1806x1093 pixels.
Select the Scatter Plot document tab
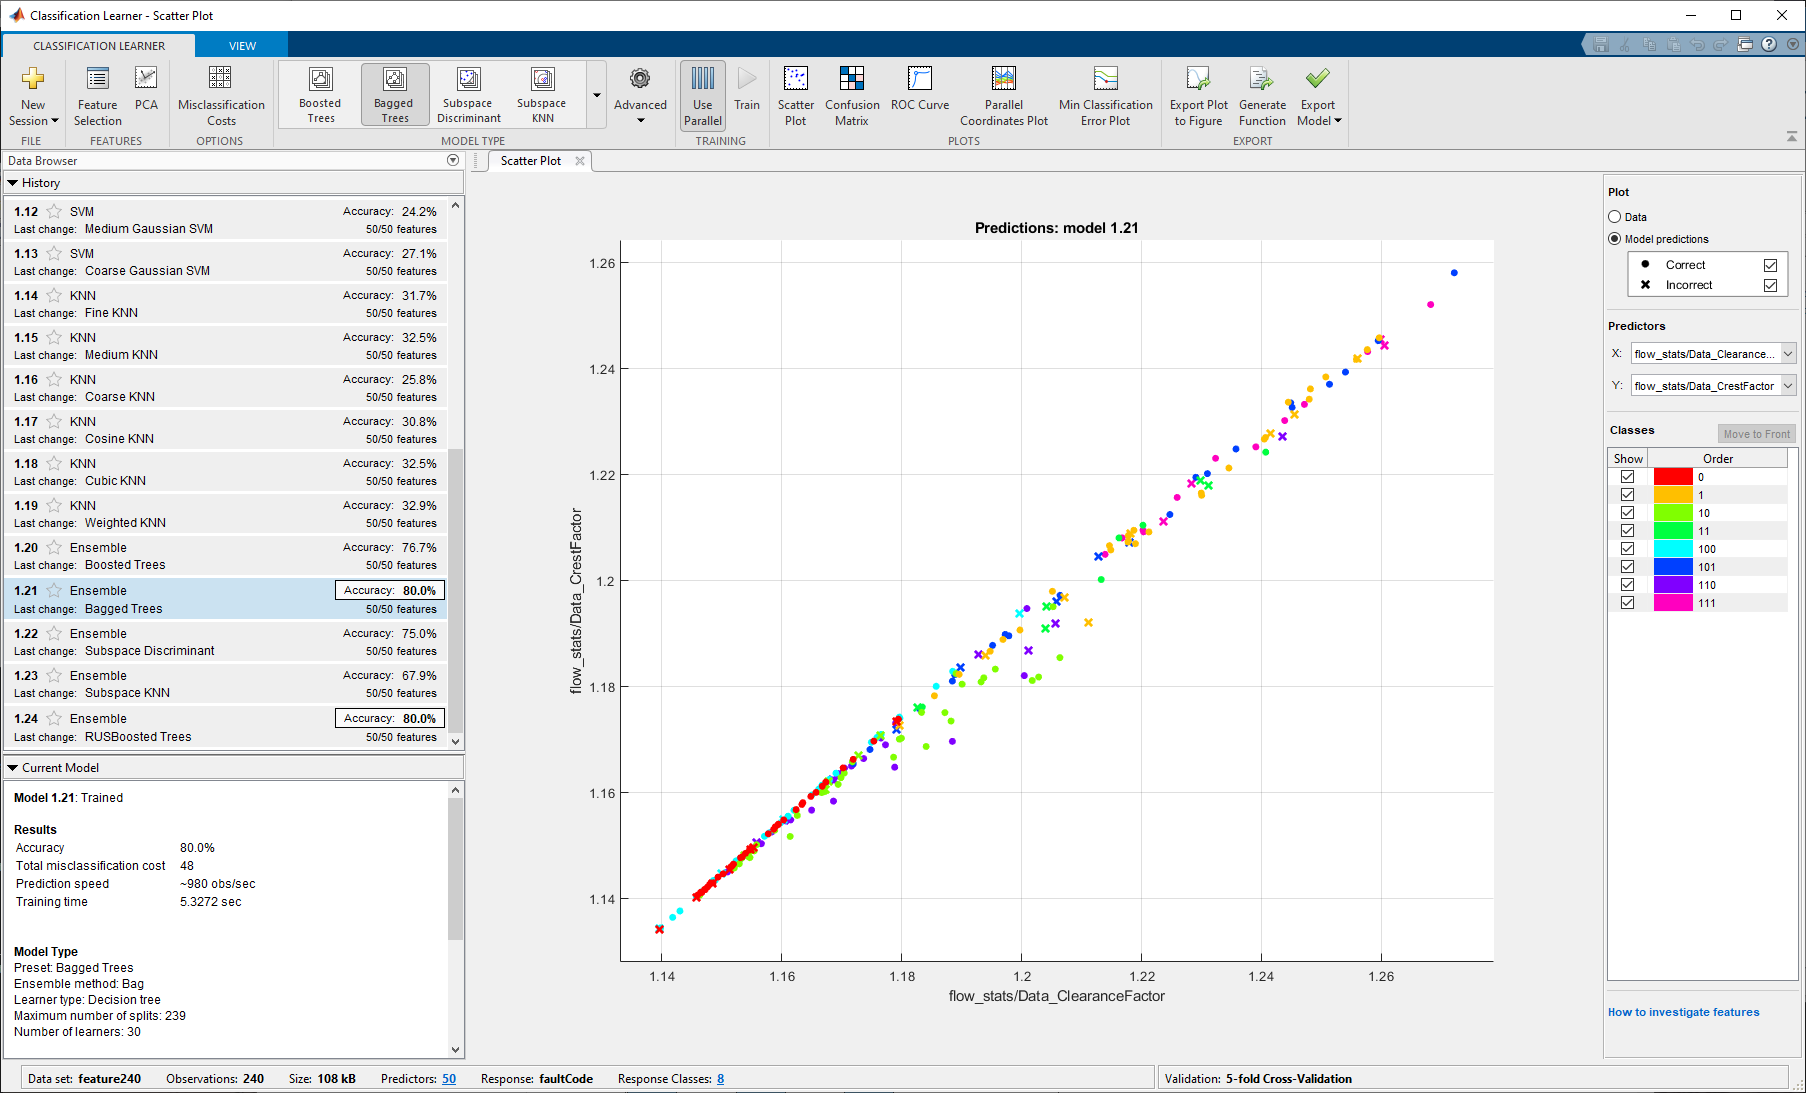coord(530,161)
